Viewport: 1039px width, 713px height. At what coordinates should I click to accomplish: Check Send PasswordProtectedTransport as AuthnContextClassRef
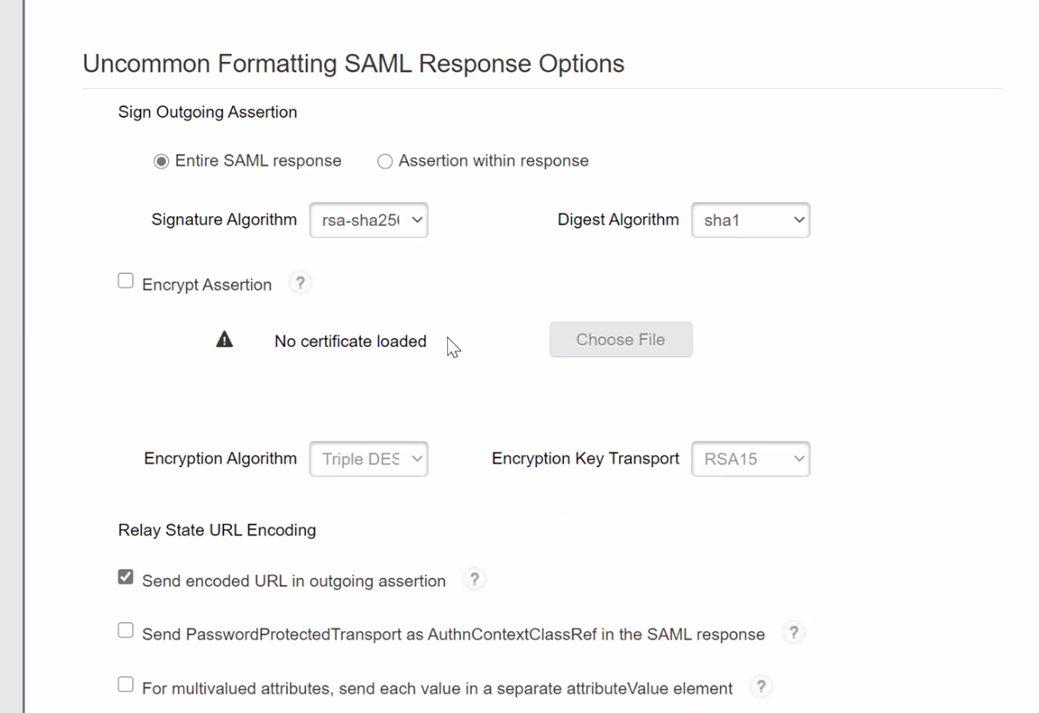tap(126, 630)
